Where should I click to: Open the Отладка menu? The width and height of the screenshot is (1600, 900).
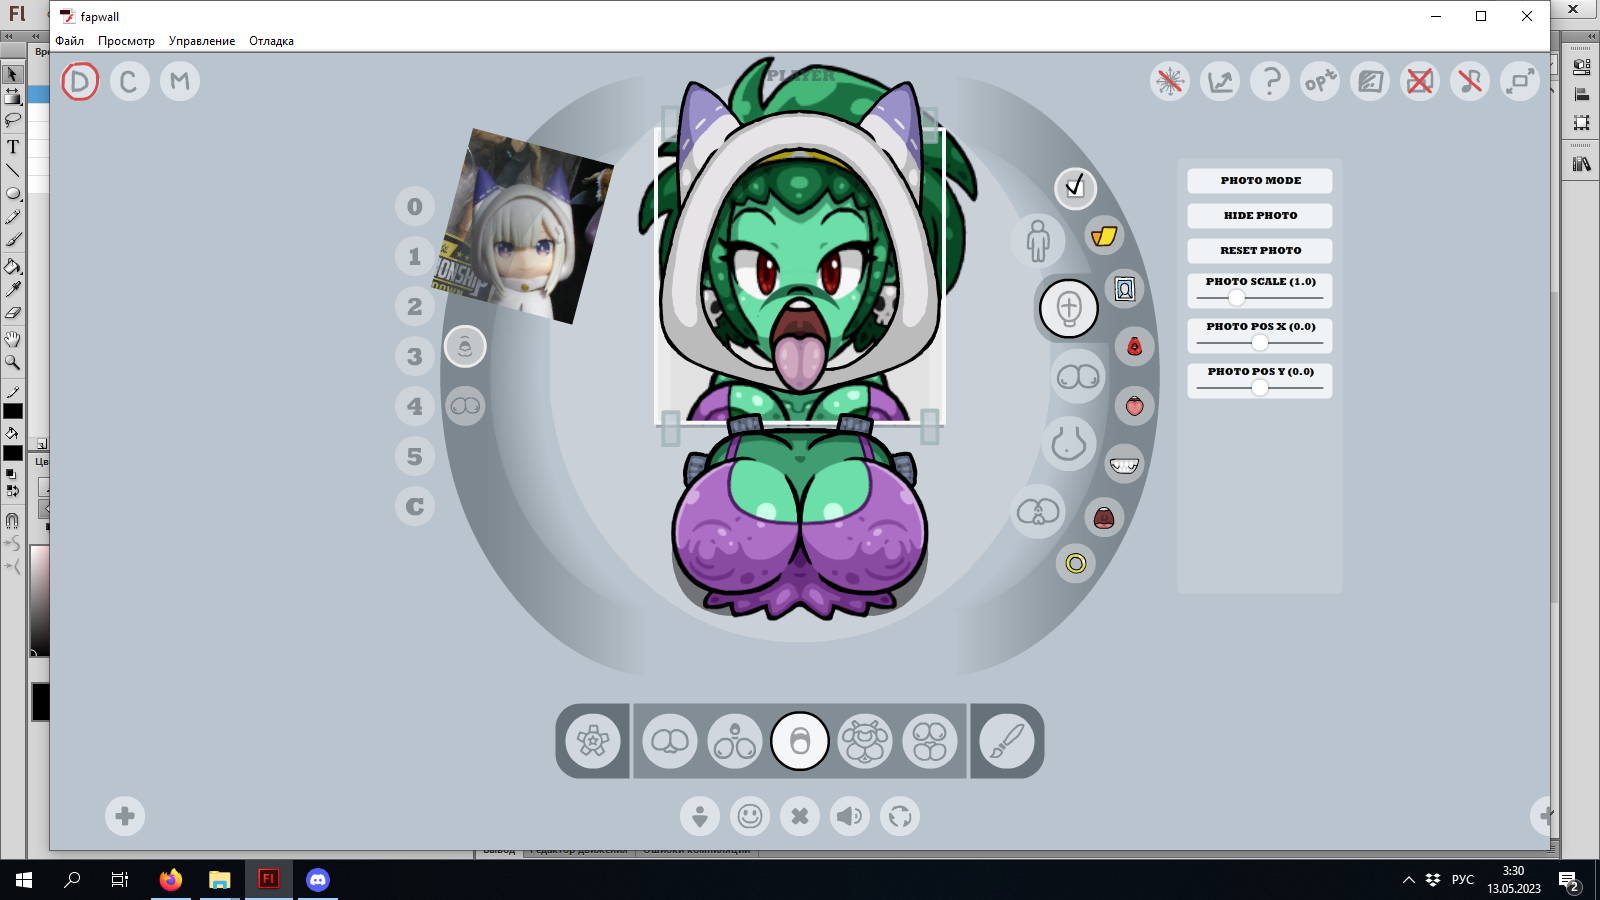point(271,41)
